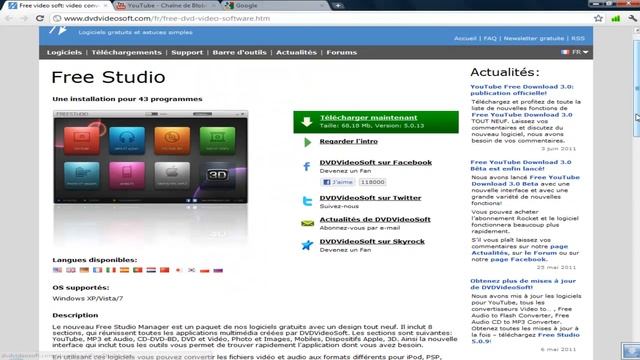Viewport: 640px width, 360px height.
Task: Select the Chinese flag language icon
Action: pyautogui.click(x=164, y=270)
